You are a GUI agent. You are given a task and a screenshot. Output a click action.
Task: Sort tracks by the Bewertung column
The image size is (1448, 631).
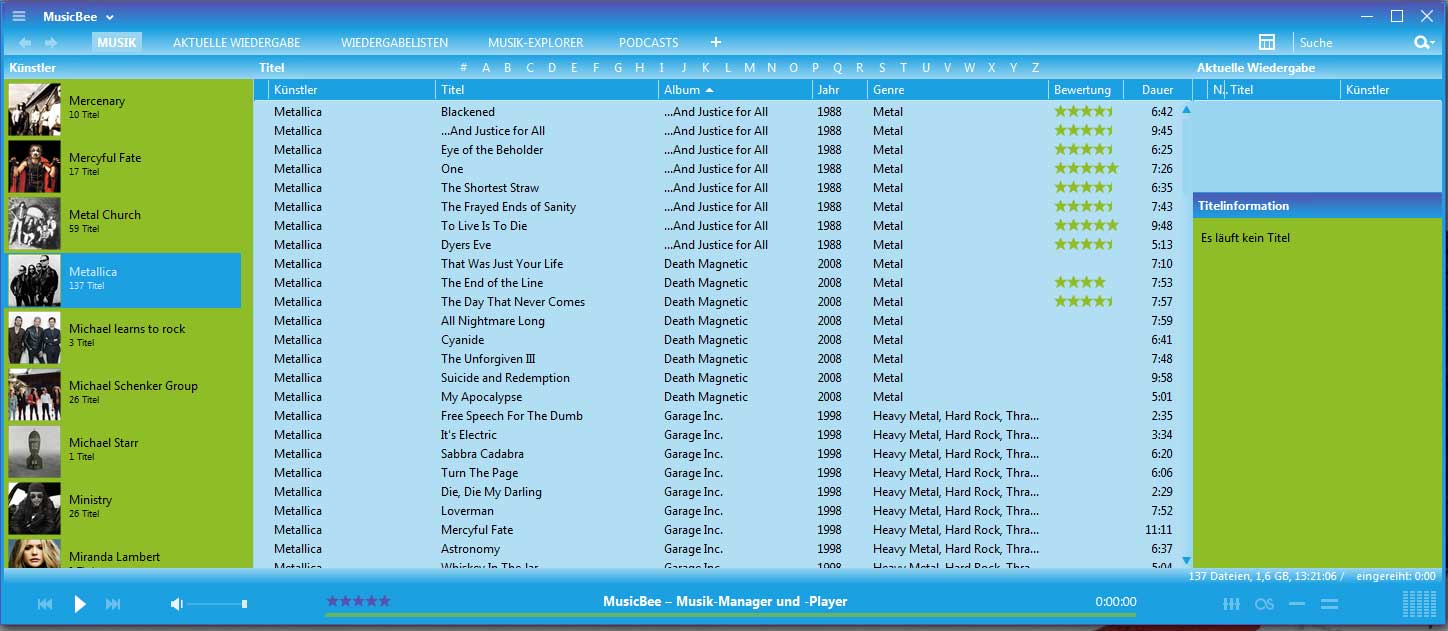(x=1086, y=90)
